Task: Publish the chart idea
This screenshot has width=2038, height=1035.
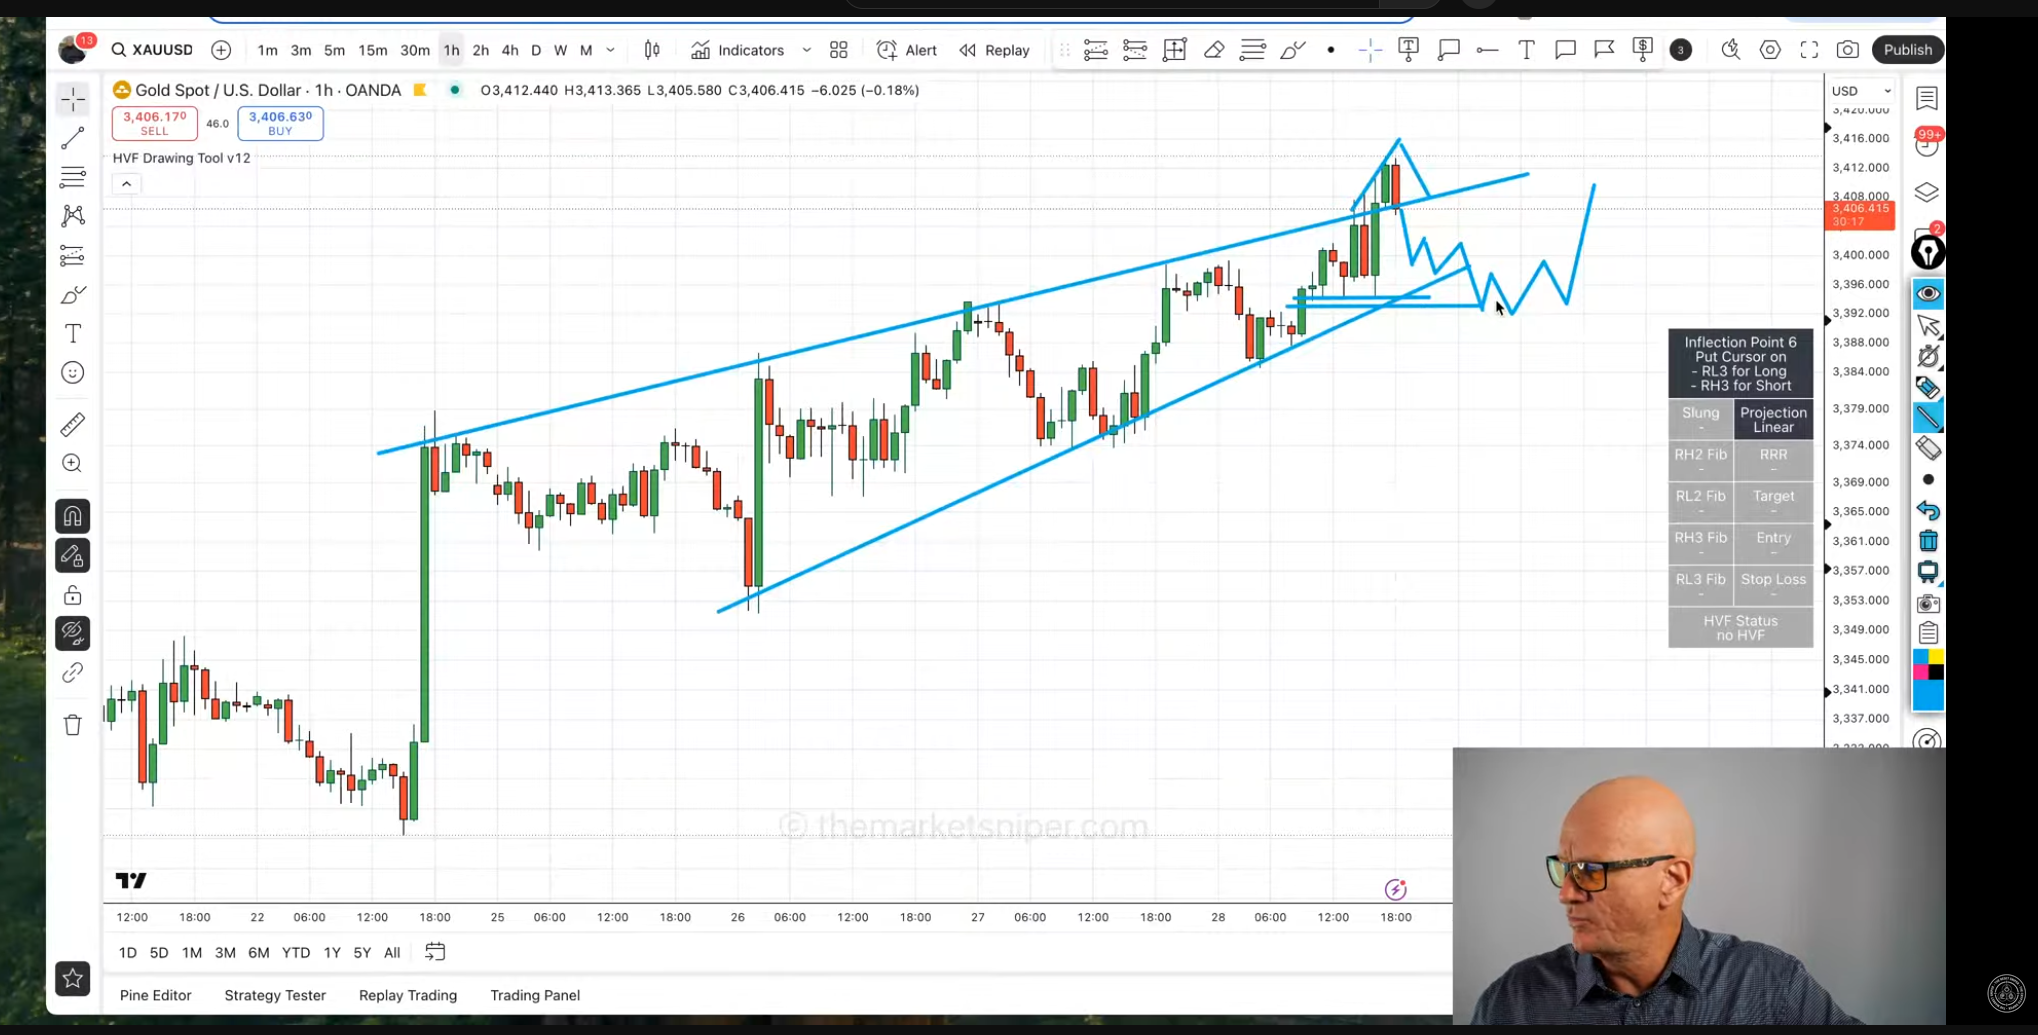Action: (1907, 50)
